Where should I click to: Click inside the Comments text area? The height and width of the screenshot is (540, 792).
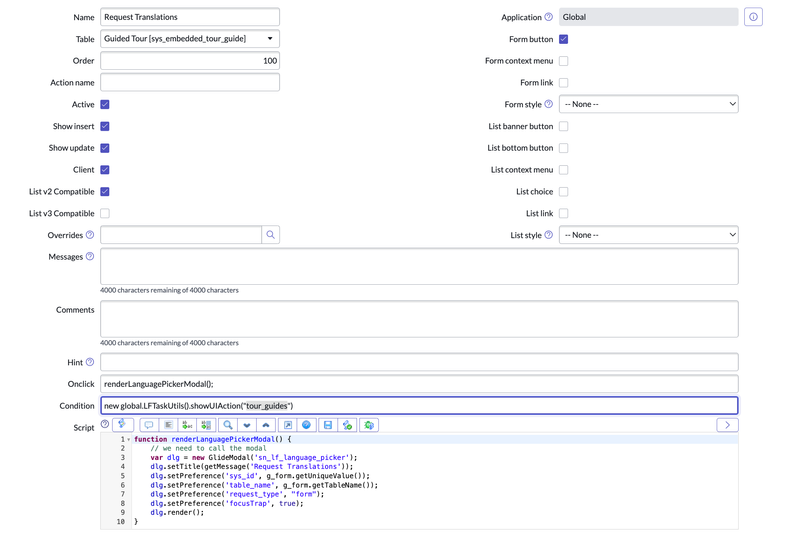[x=419, y=319]
